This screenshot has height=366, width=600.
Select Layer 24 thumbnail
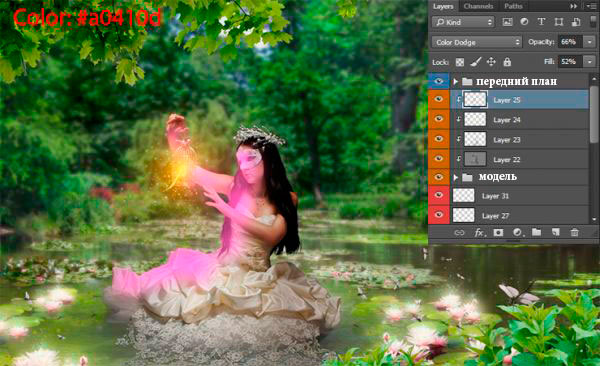click(x=475, y=119)
